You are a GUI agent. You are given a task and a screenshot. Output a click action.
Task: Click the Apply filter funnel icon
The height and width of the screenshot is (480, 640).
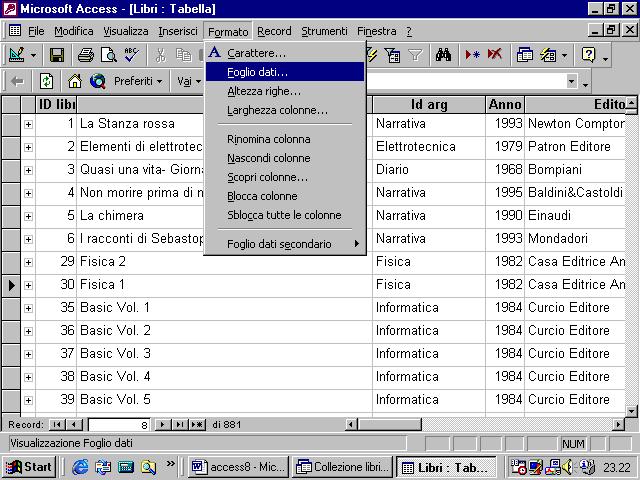click(x=415, y=55)
